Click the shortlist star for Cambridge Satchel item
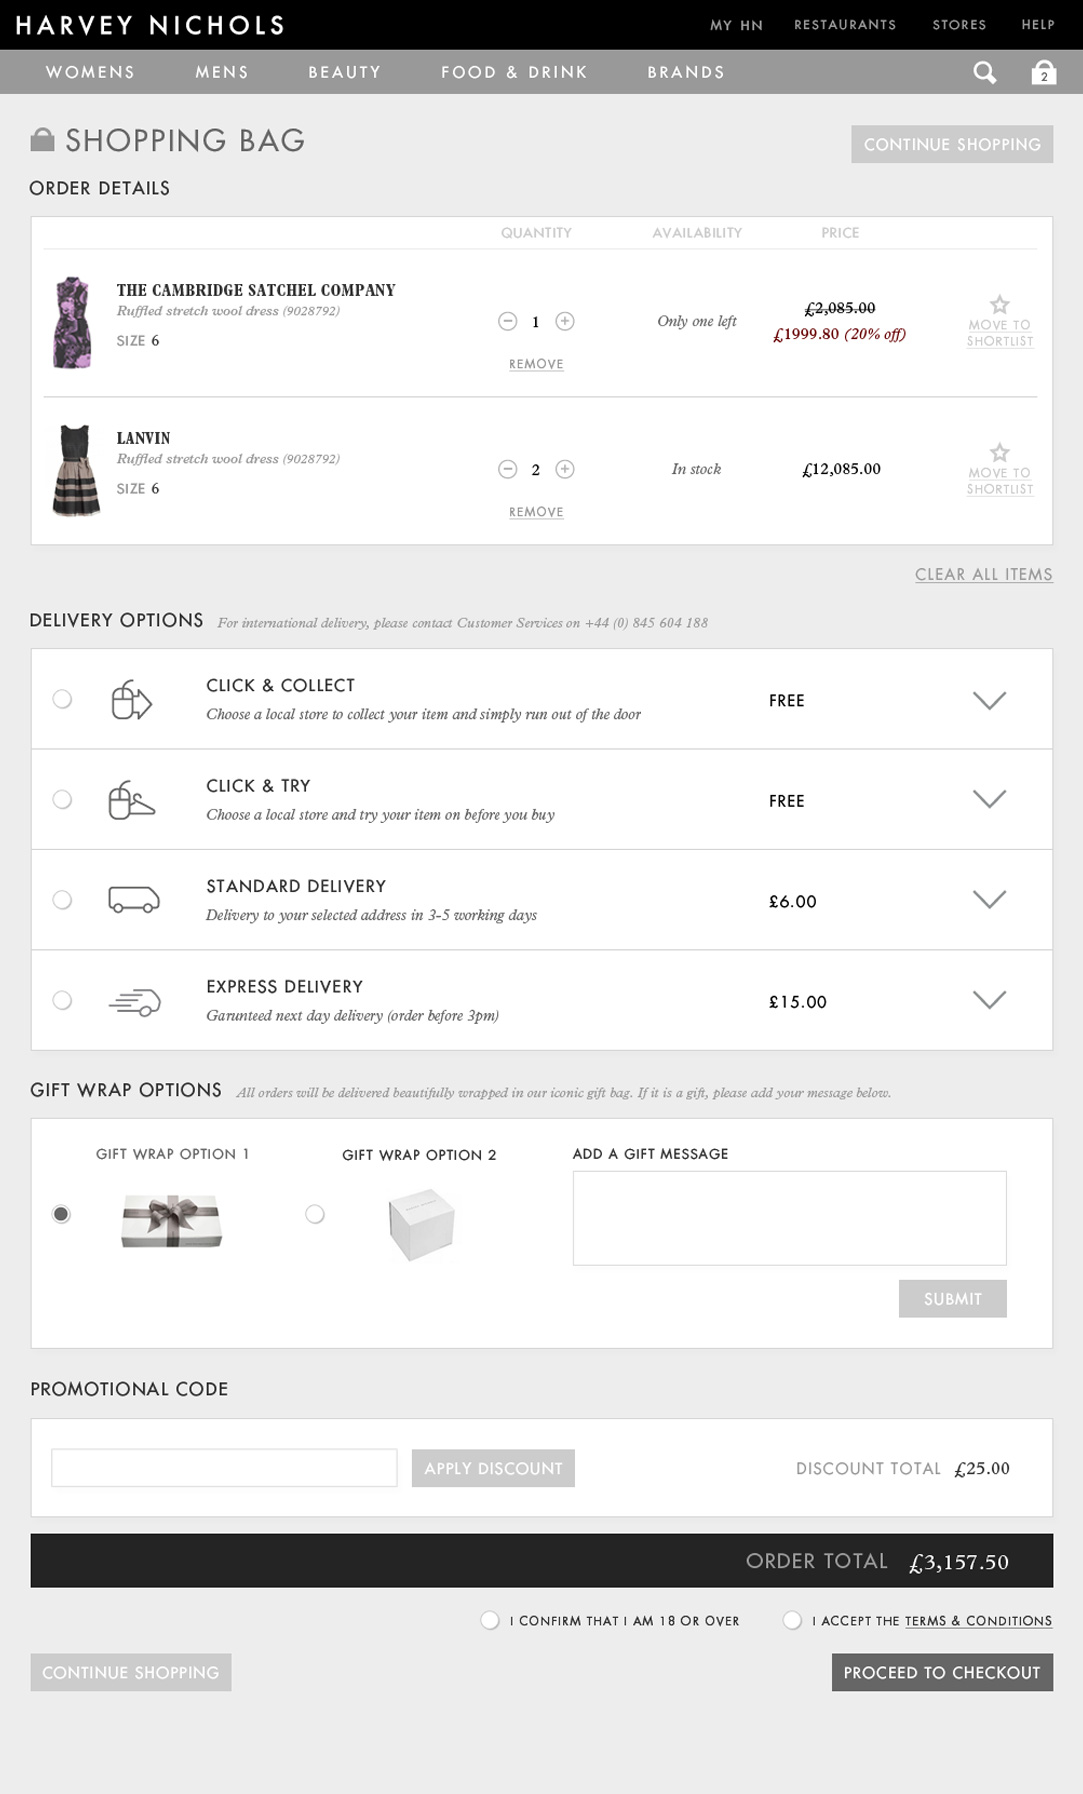The height and width of the screenshot is (1794, 1083). pyautogui.click(x=999, y=305)
